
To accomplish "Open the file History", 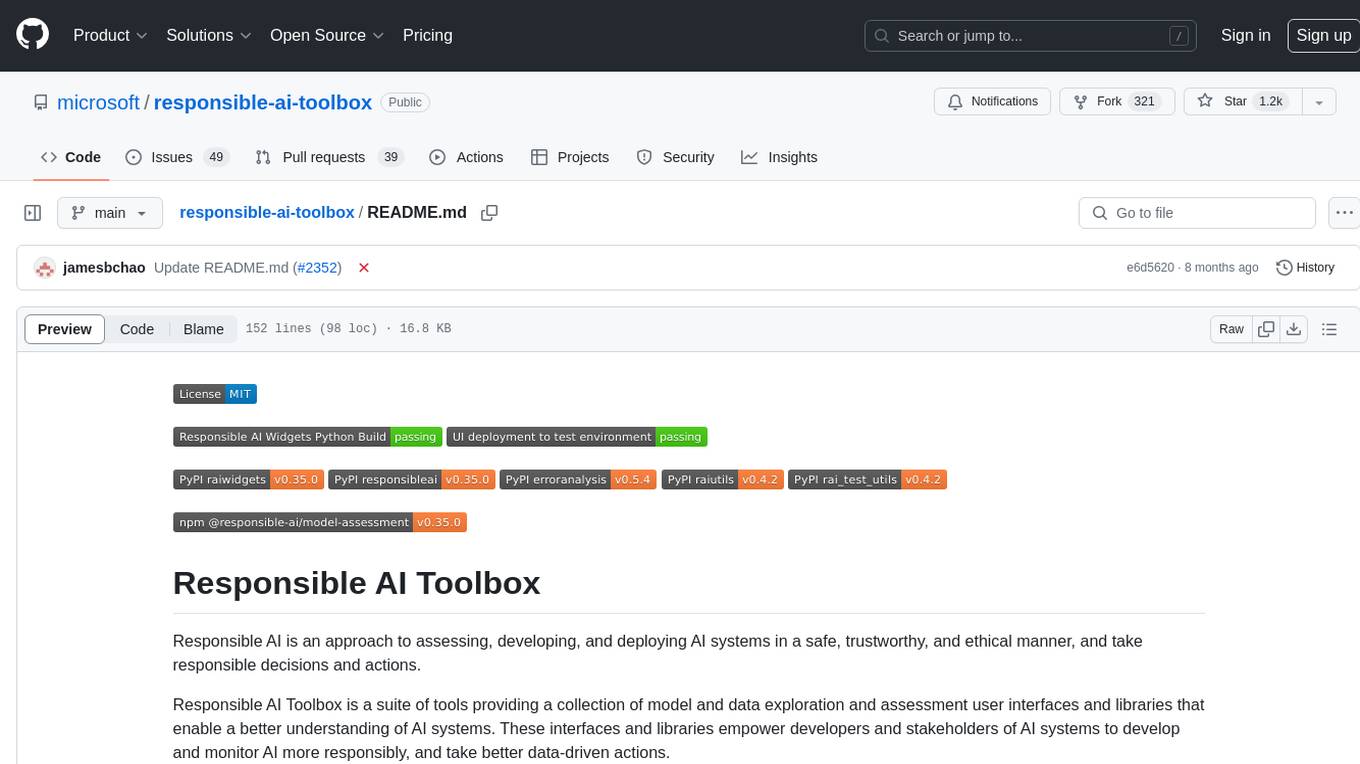I will [x=1306, y=268].
